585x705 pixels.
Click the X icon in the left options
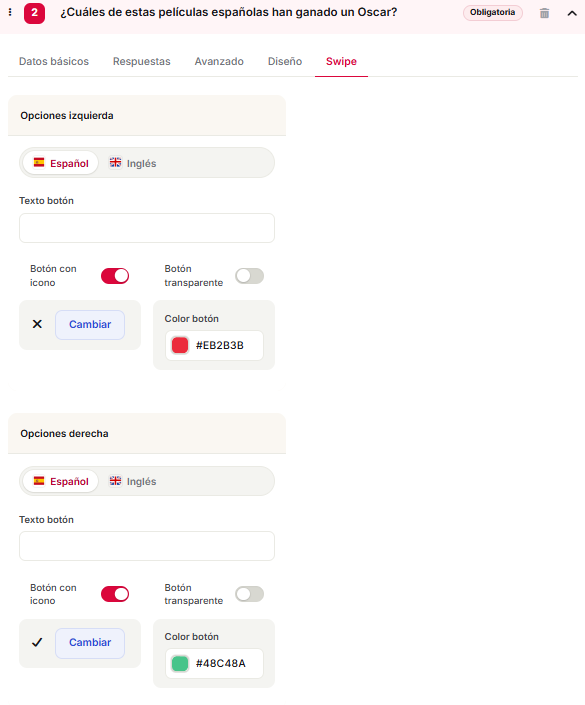tap(37, 324)
